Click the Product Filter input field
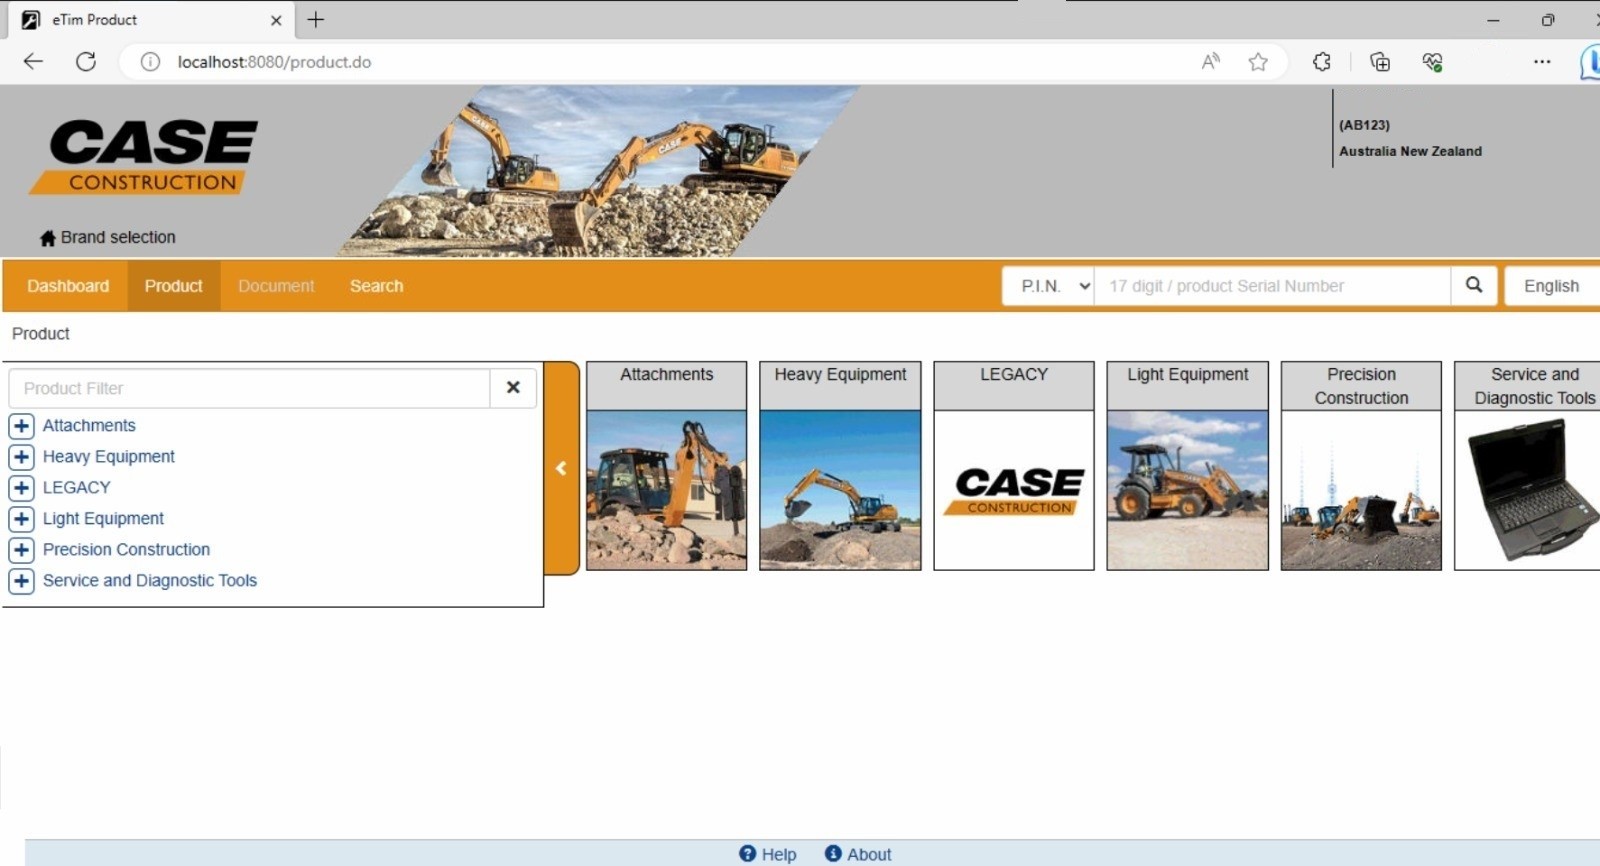1600x866 pixels. click(x=249, y=388)
